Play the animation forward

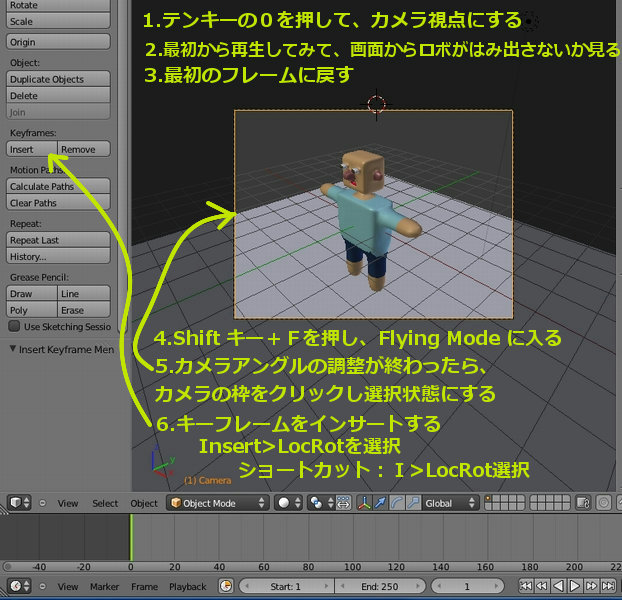click(574, 586)
